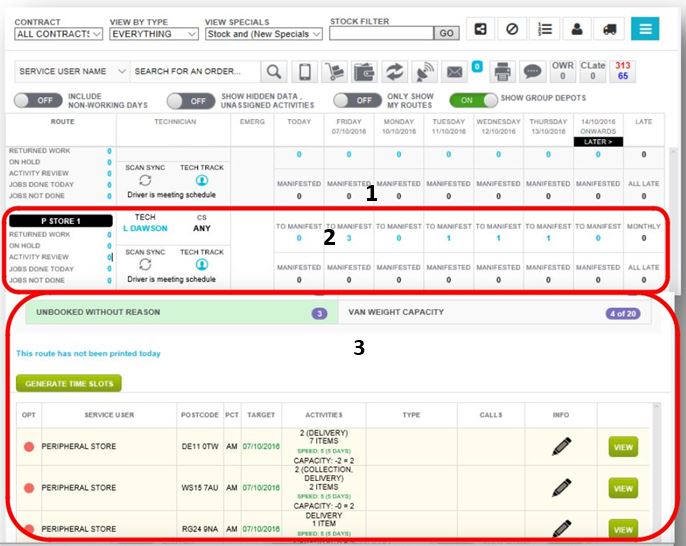Open the View Specials dropdown
The image size is (686, 546).
[264, 34]
